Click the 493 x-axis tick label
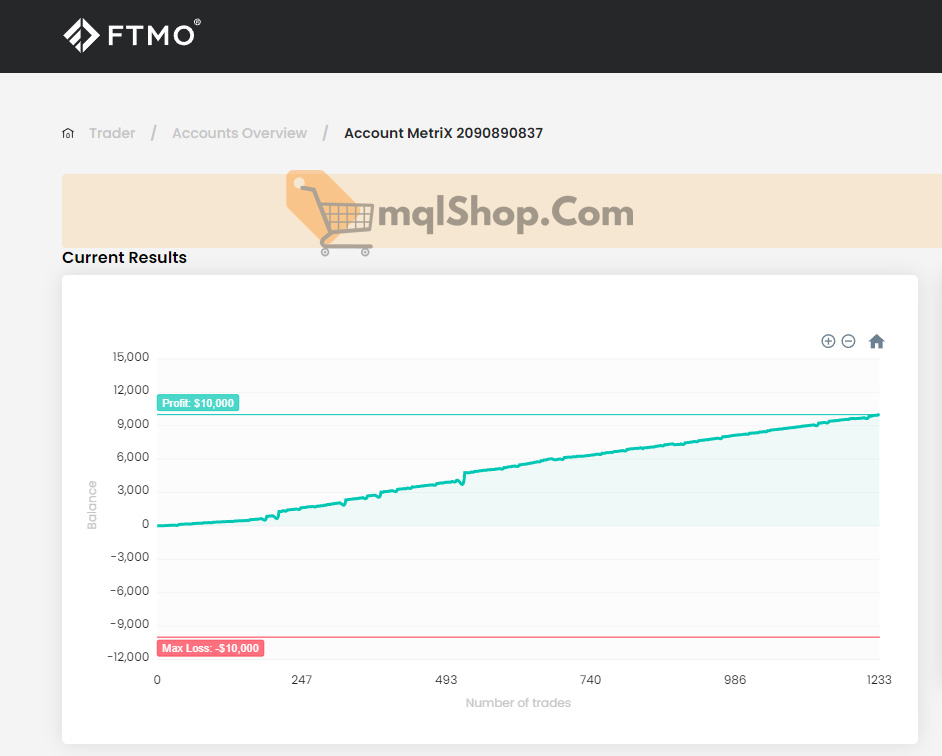The image size is (942, 756). (x=446, y=680)
